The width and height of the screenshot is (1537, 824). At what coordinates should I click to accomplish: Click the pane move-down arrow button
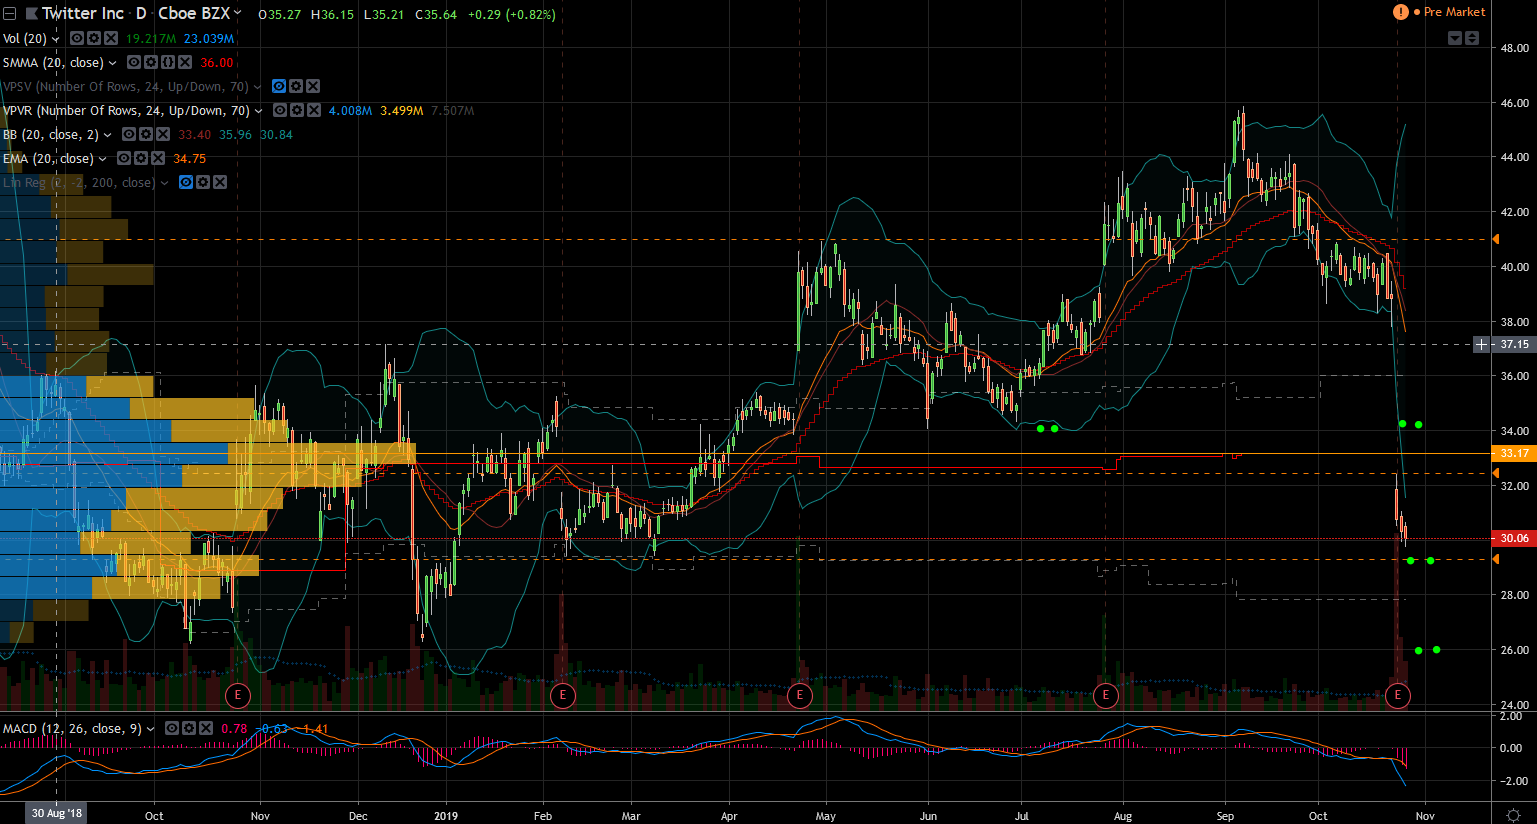[x=1455, y=38]
